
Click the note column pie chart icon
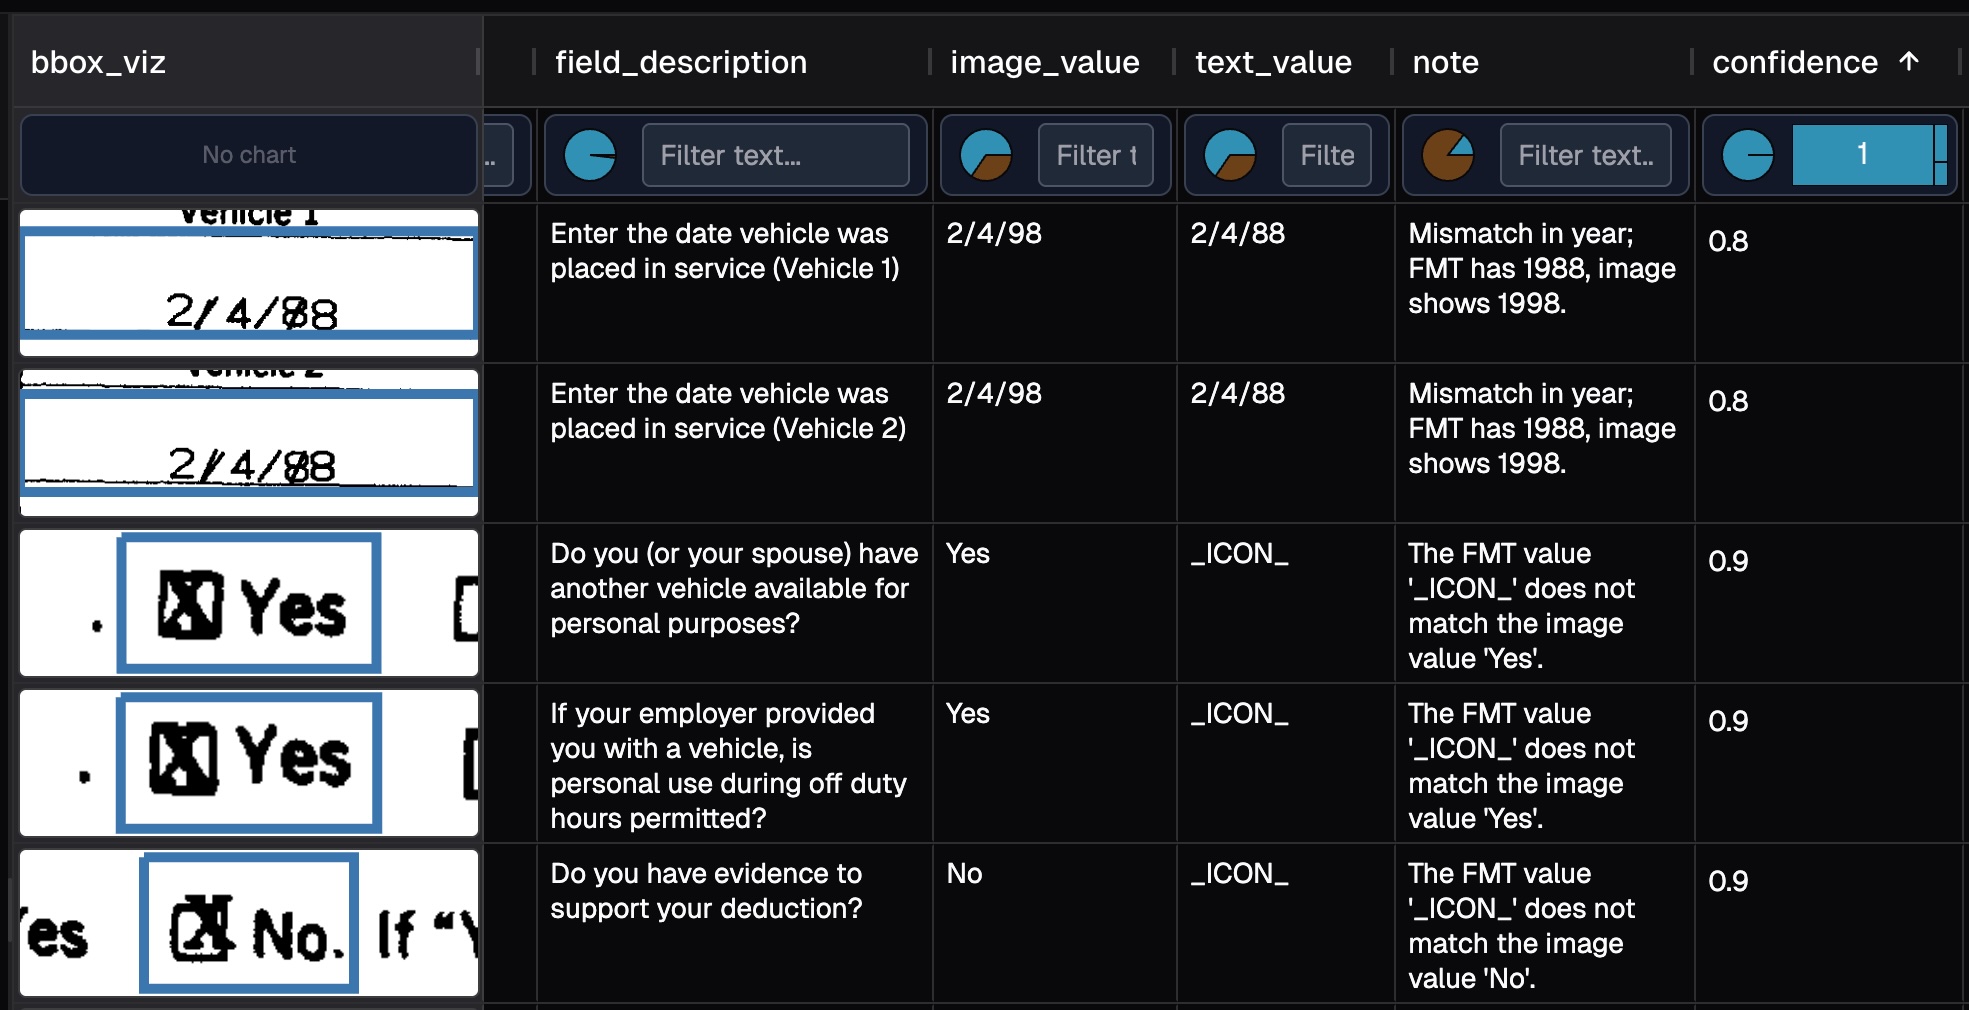(x=1448, y=155)
